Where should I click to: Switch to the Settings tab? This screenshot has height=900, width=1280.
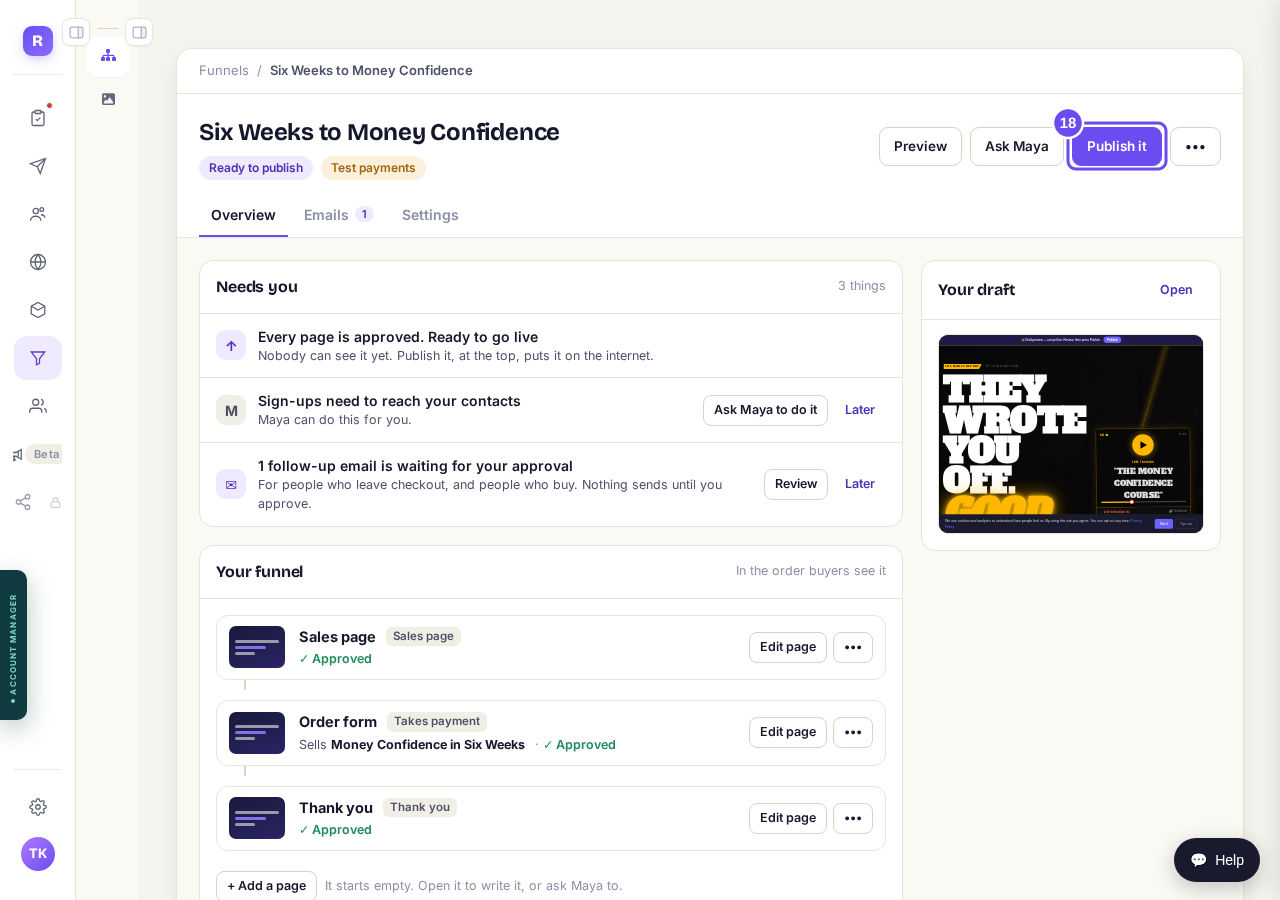coord(430,215)
